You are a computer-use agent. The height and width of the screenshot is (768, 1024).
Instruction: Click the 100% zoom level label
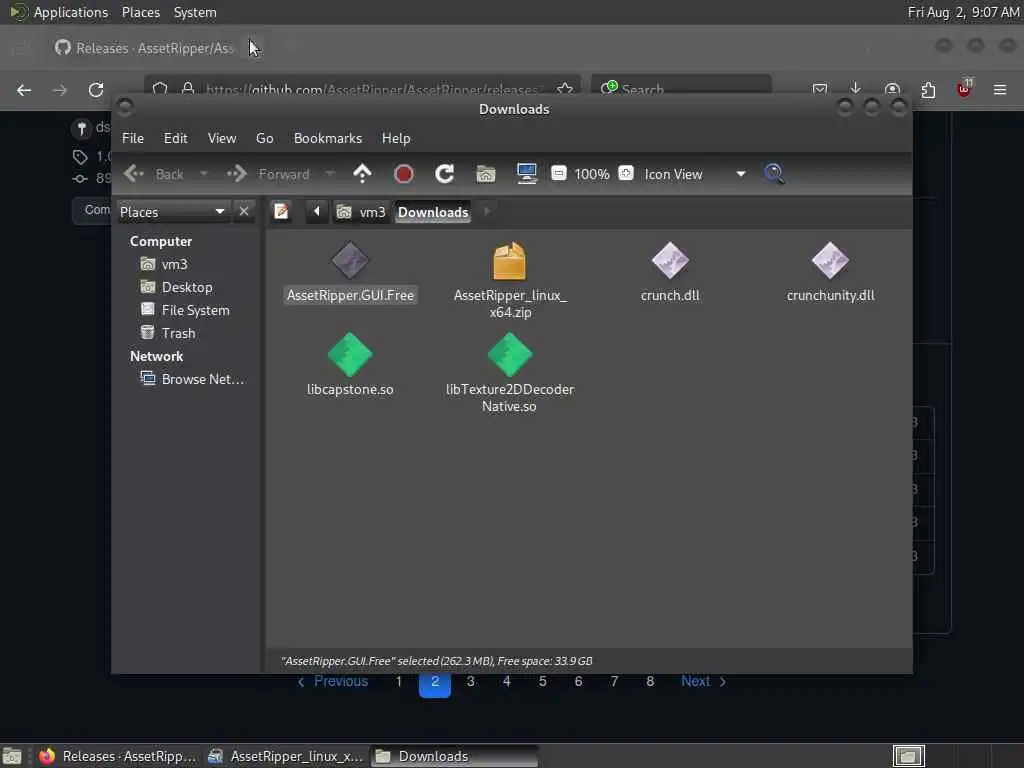click(x=592, y=174)
